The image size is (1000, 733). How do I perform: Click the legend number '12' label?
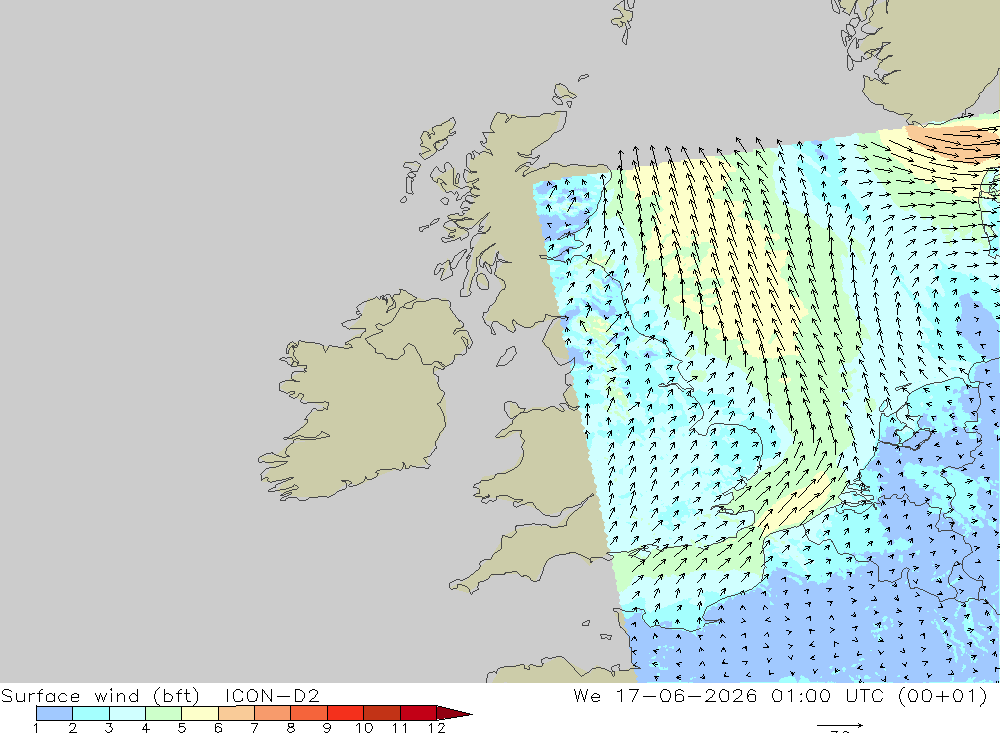pos(437,728)
